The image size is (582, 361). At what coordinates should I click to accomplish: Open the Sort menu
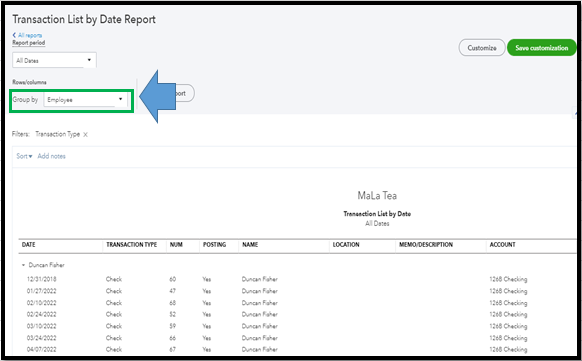click(24, 156)
